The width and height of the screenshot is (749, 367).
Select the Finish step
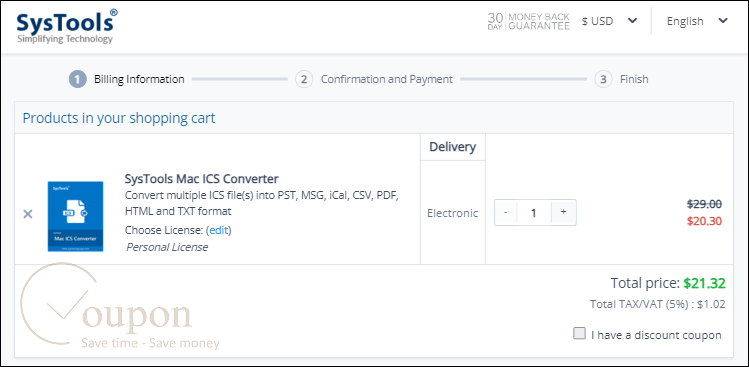621,79
